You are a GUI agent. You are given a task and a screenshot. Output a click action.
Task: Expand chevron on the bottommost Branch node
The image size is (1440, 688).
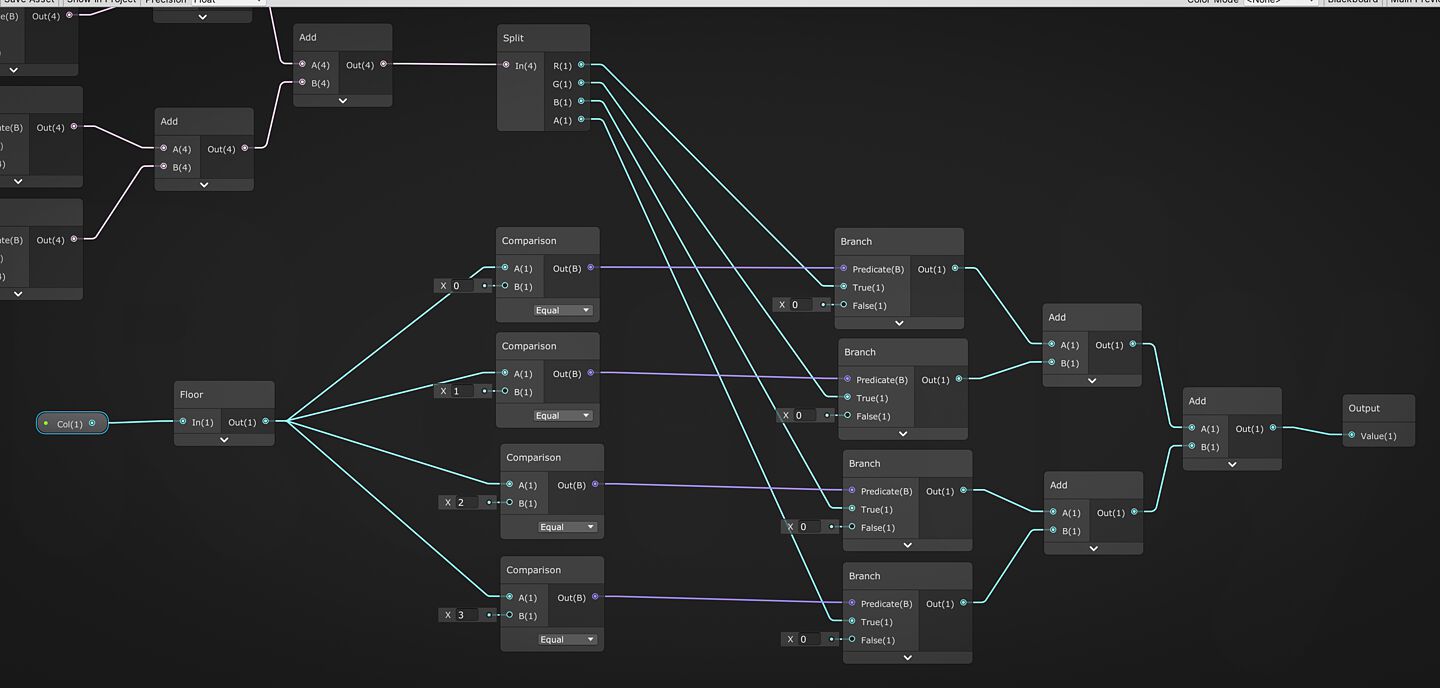point(907,657)
